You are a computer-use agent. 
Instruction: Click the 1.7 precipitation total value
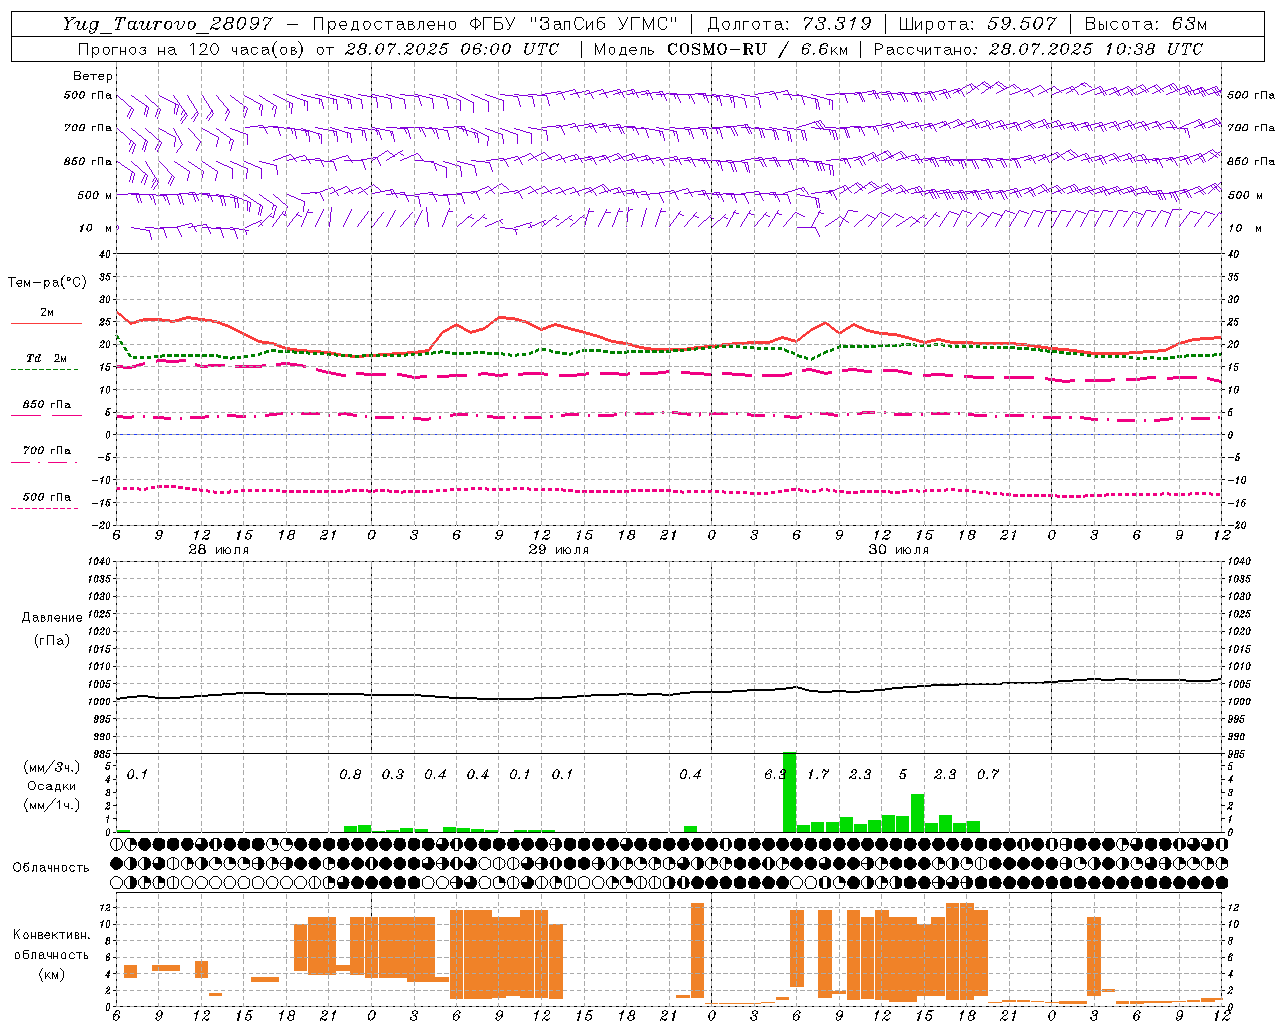(x=818, y=775)
